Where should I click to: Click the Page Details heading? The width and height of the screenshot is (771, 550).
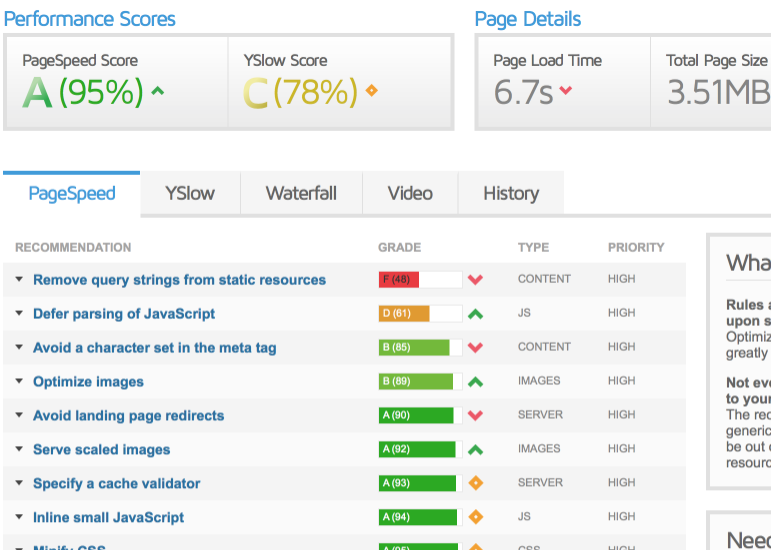(x=528, y=19)
